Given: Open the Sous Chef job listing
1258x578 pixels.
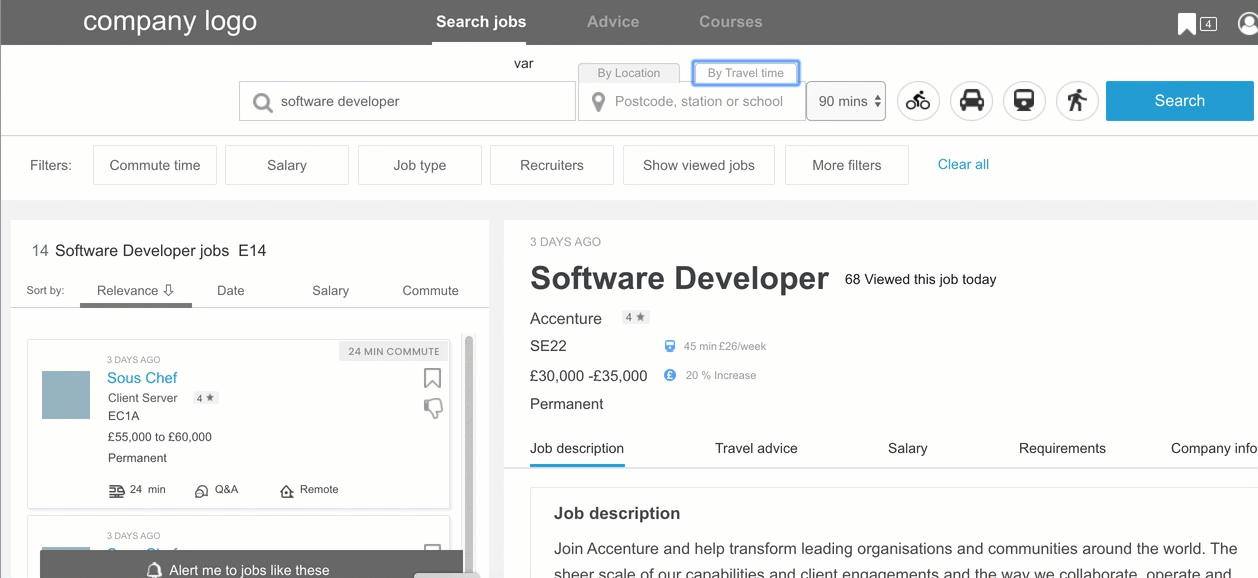Looking at the screenshot, I should click(x=142, y=378).
